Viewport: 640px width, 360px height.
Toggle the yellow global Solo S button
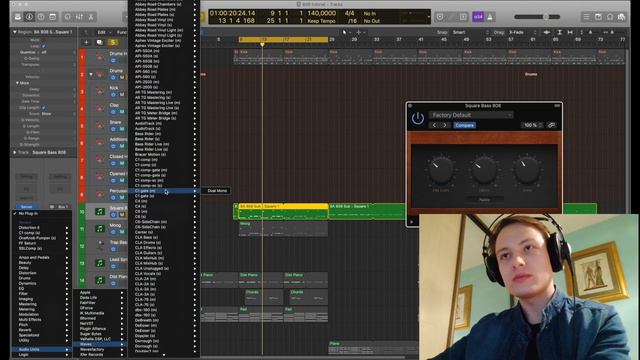(x=113, y=42)
